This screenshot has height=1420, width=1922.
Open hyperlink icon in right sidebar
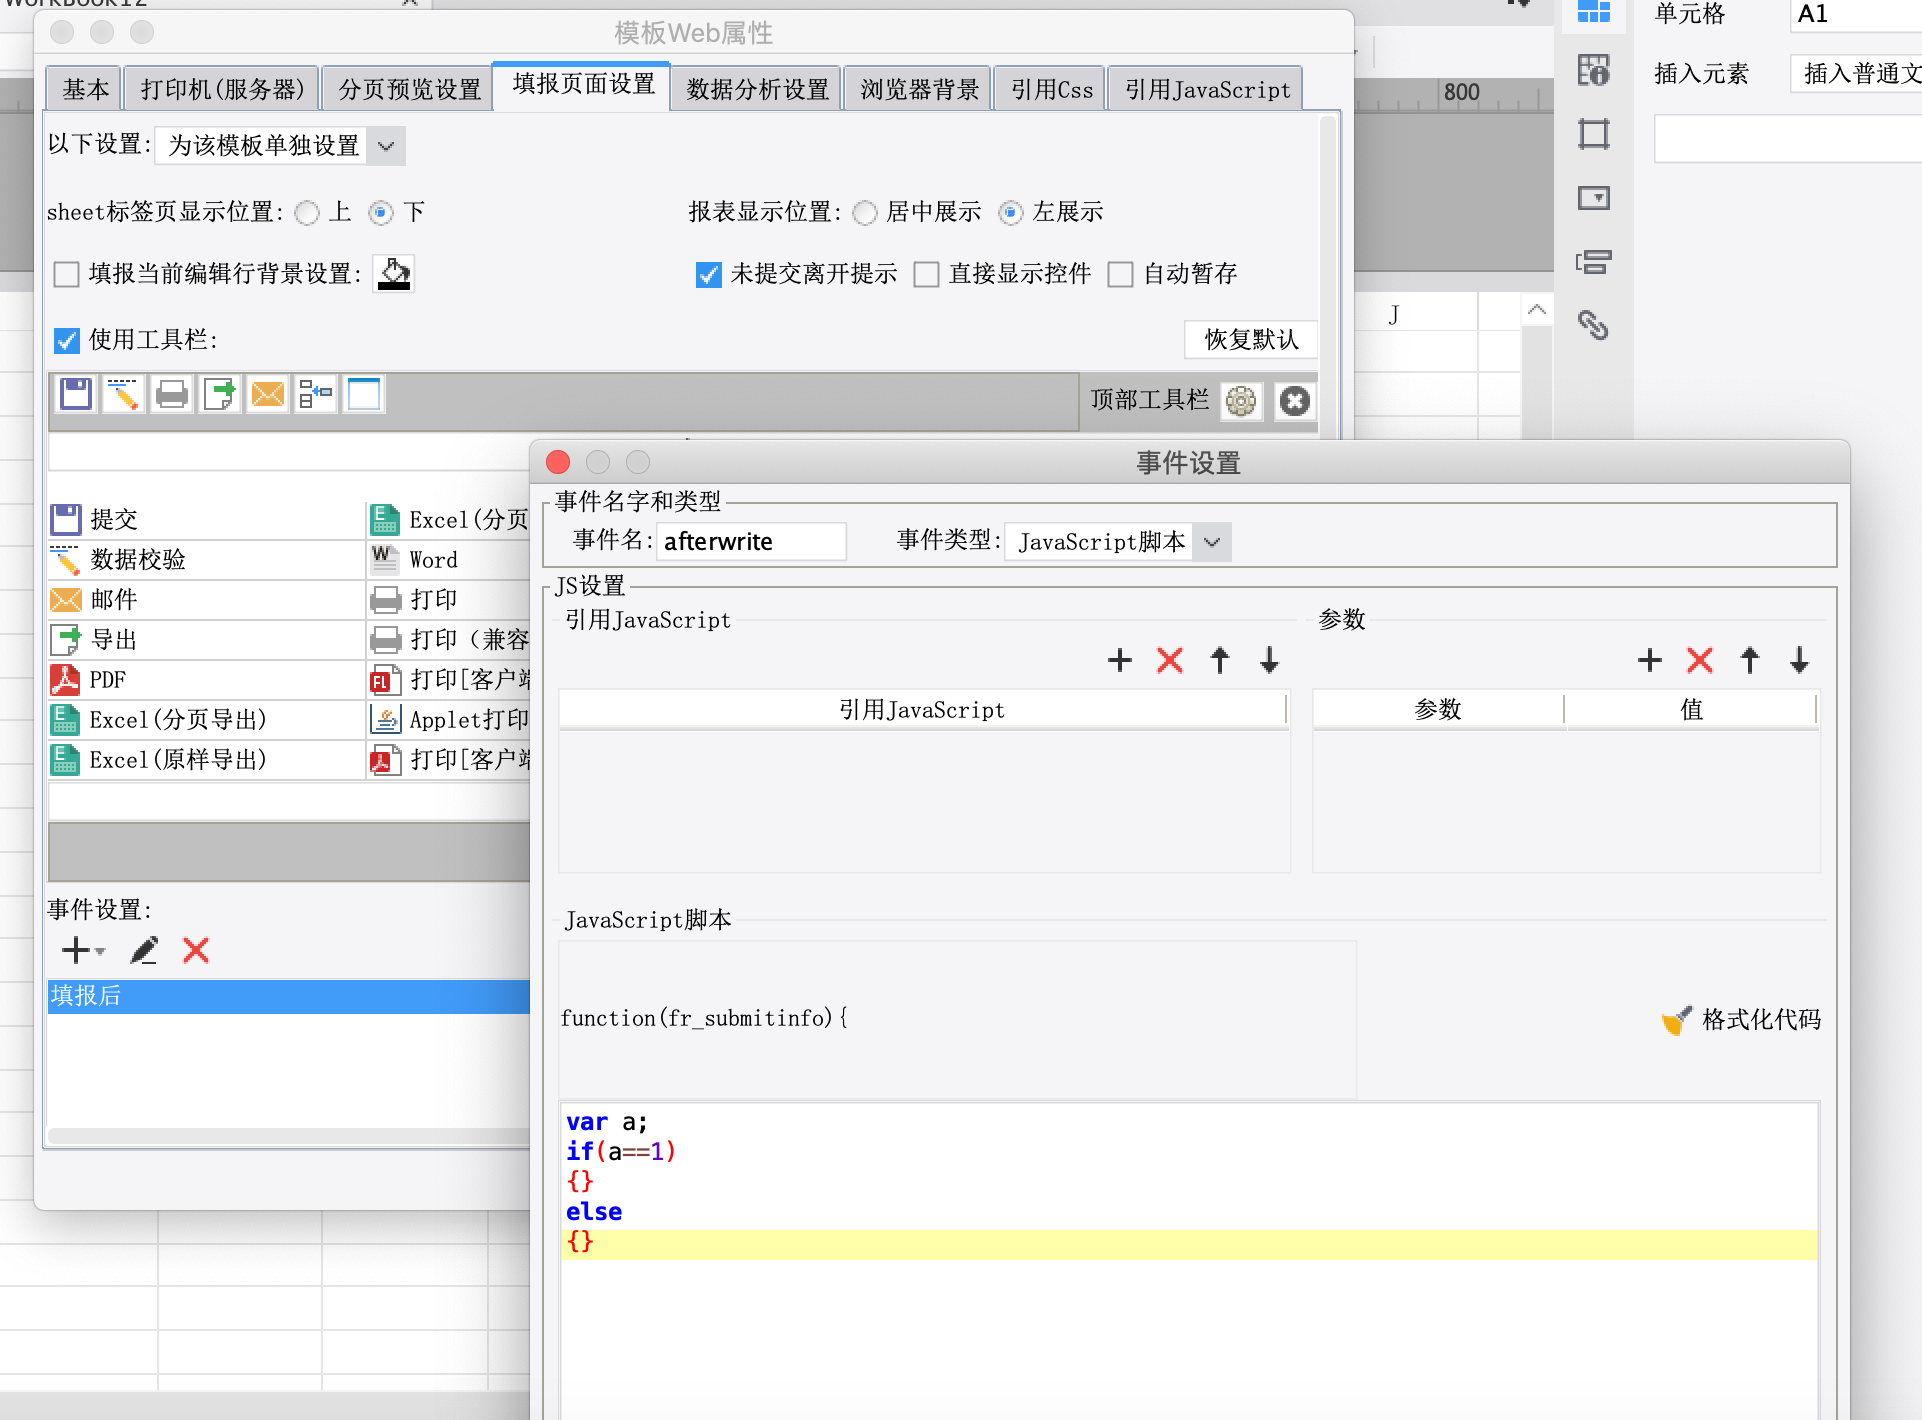pyautogui.click(x=1594, y=325)
